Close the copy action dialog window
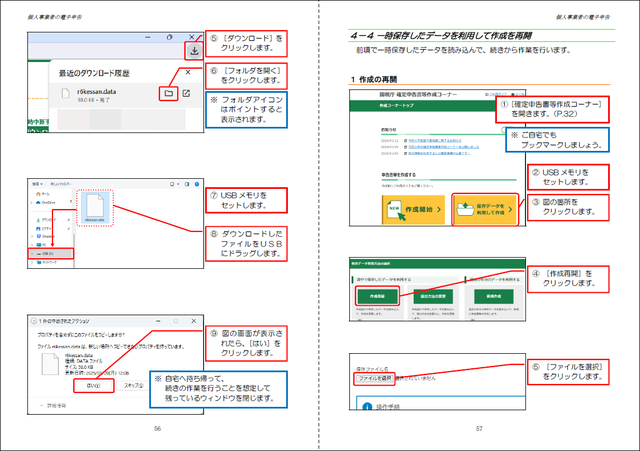The image size is (640, 451). (193, 321)
